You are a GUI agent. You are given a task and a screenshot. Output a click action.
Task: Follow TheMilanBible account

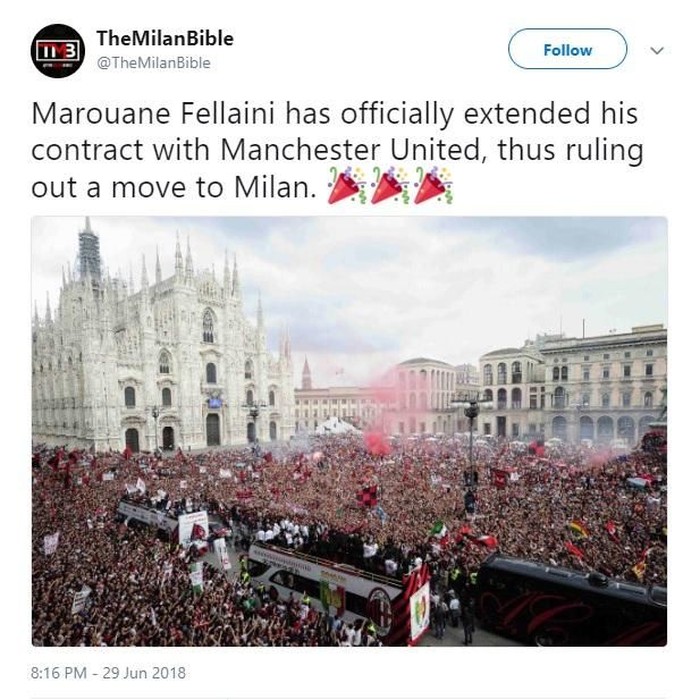click(x=567, y=49)
